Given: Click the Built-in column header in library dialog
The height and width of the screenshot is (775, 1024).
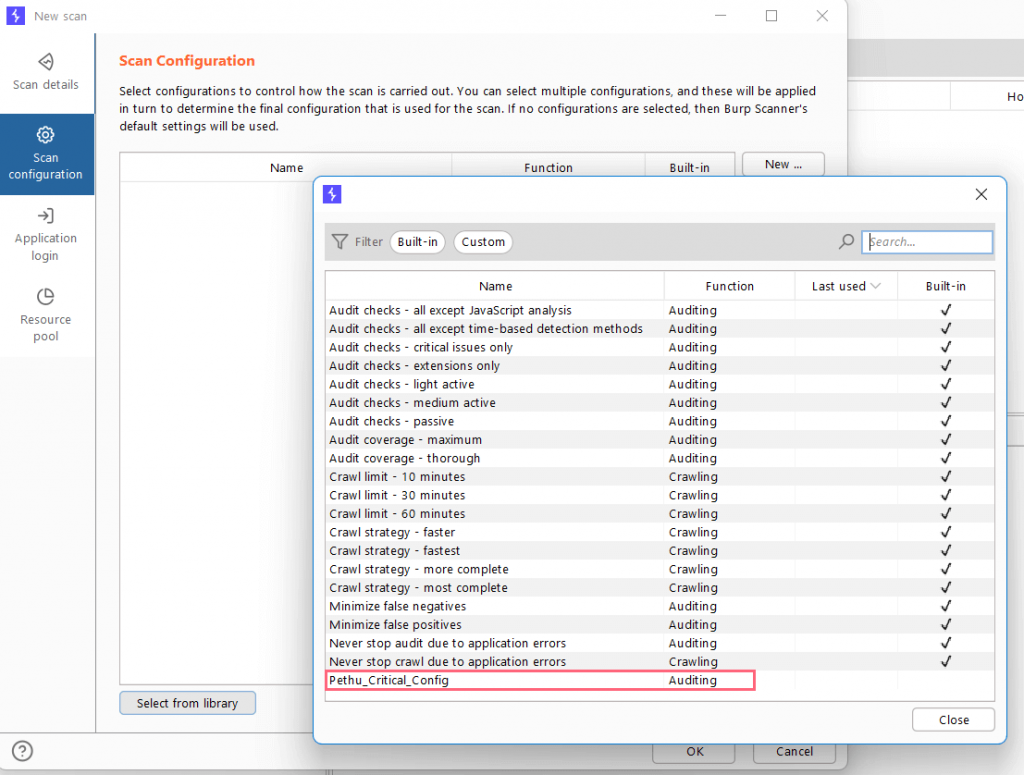Looking at the screenshot, I should pyautogui.click(x=946, y=286).
